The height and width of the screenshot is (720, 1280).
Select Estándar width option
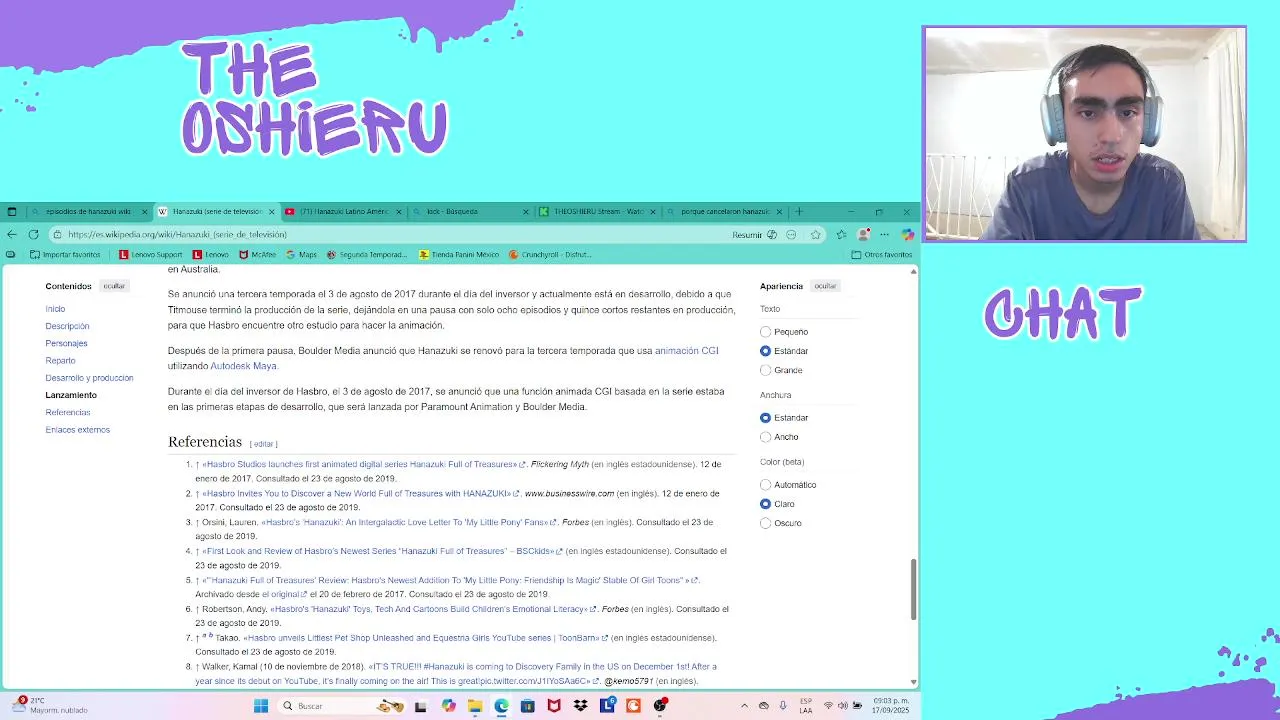click(x=766, y=418)
